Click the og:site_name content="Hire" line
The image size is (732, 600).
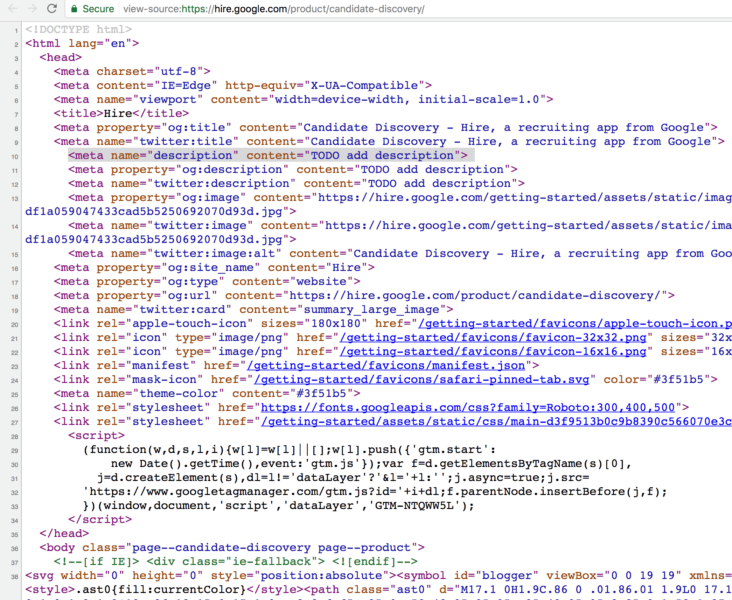tap(214, 268)
